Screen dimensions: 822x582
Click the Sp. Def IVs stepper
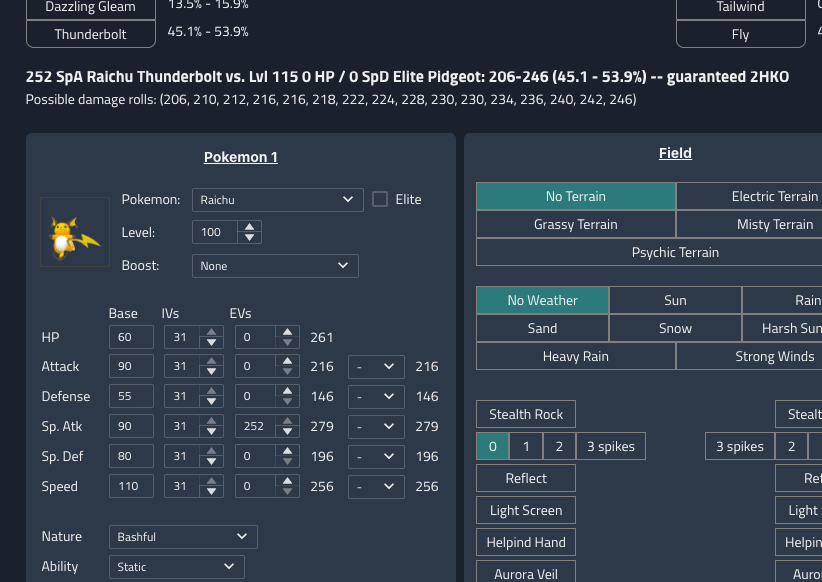point(211,456)
